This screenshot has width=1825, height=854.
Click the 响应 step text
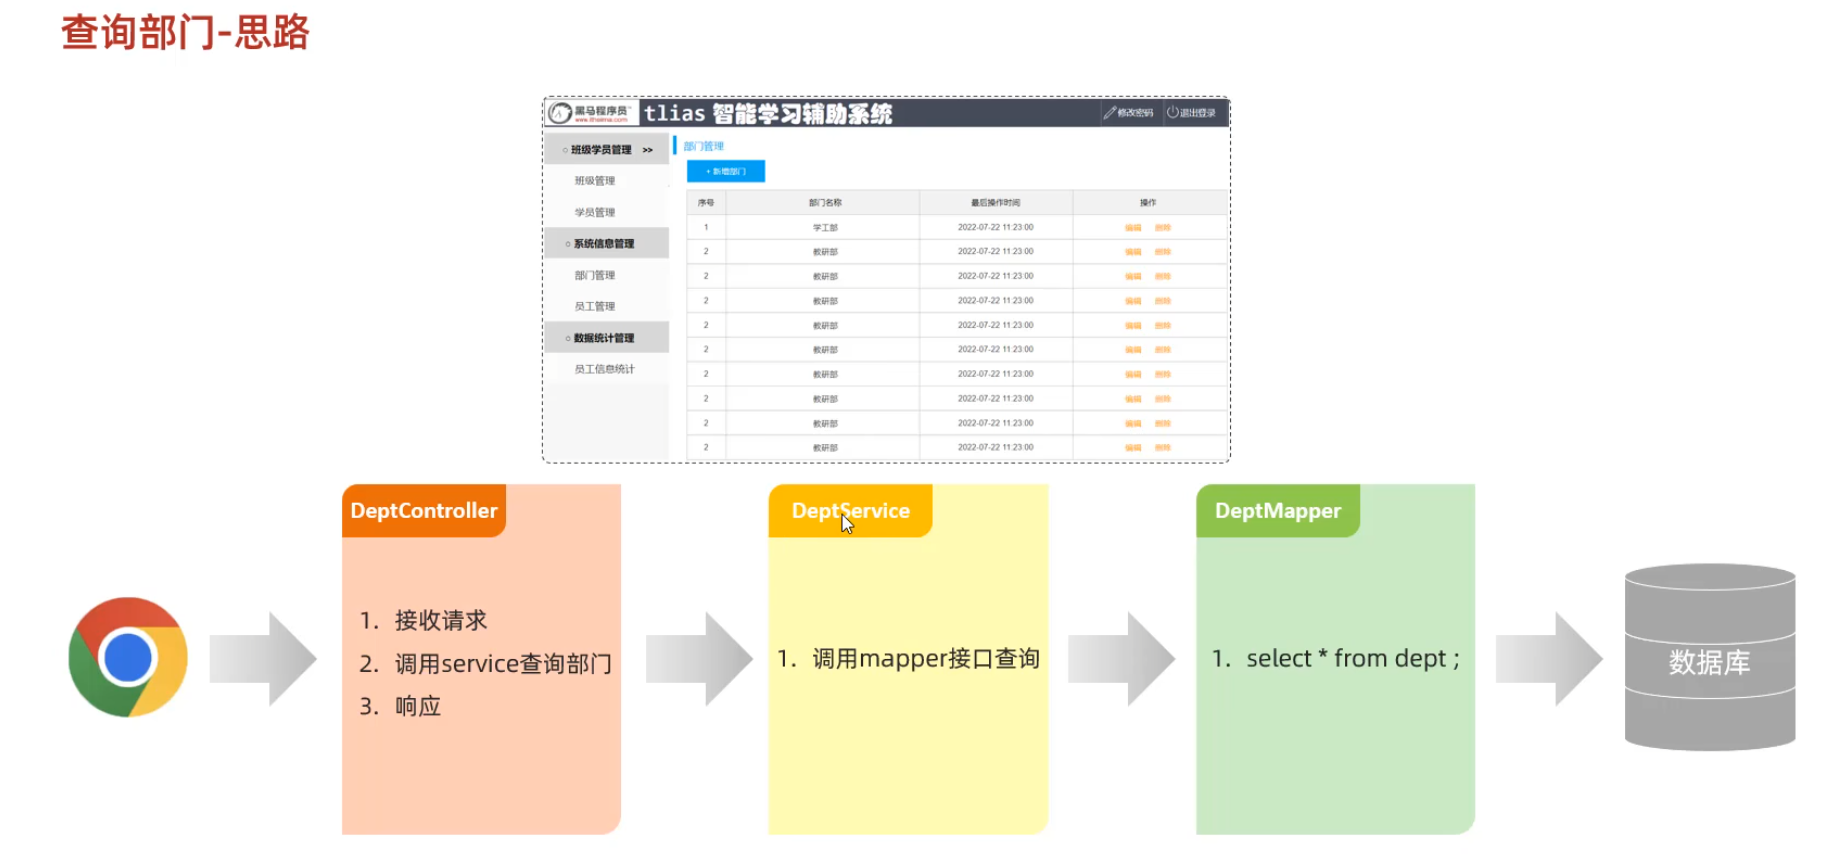pos(418,706)
